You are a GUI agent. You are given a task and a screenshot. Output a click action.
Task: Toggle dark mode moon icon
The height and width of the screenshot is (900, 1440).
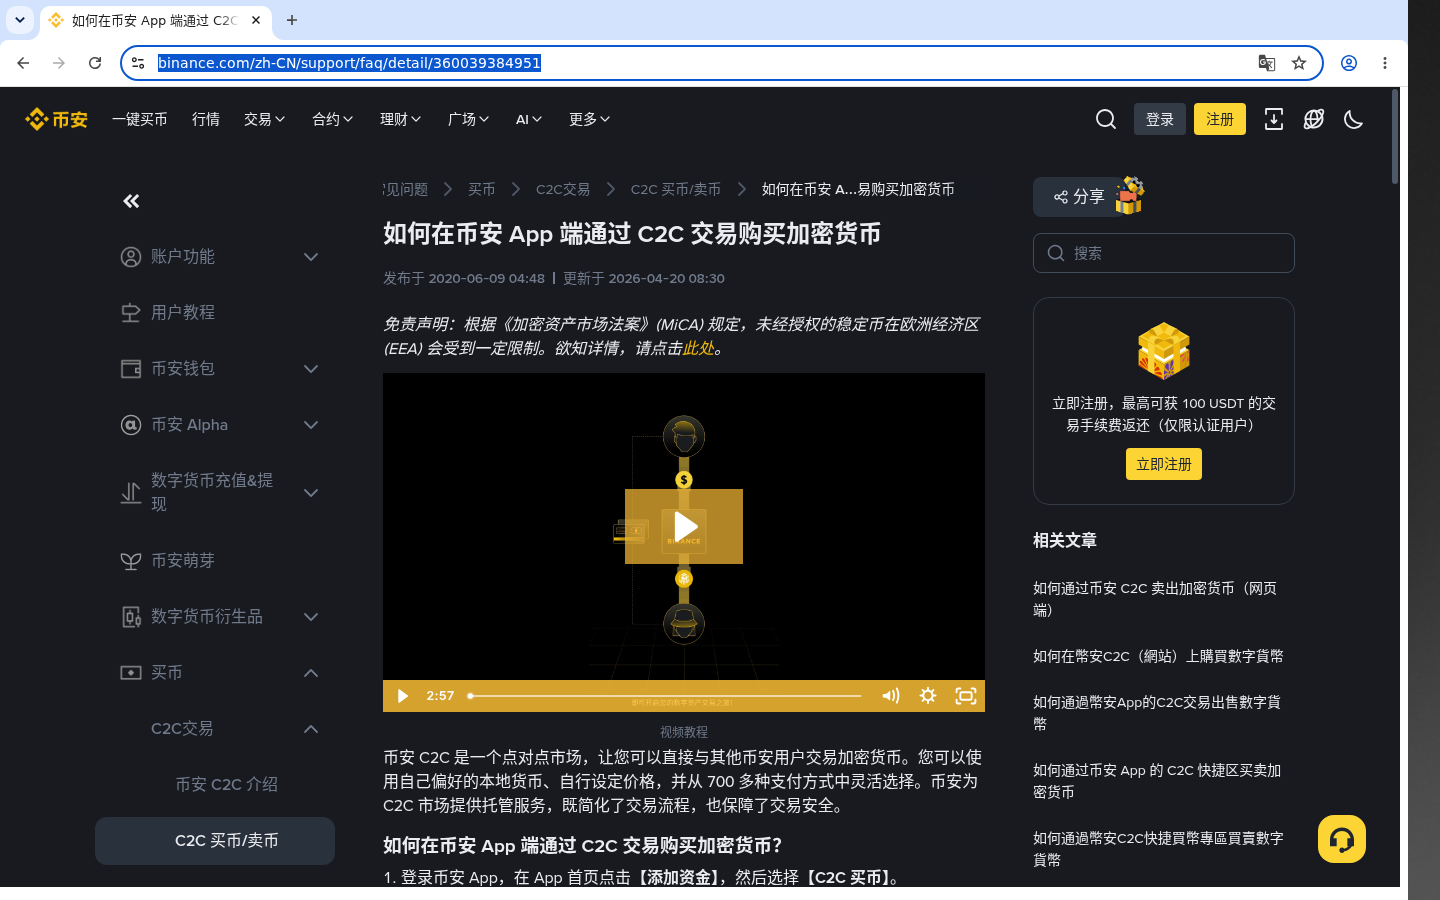(1354, 119)
